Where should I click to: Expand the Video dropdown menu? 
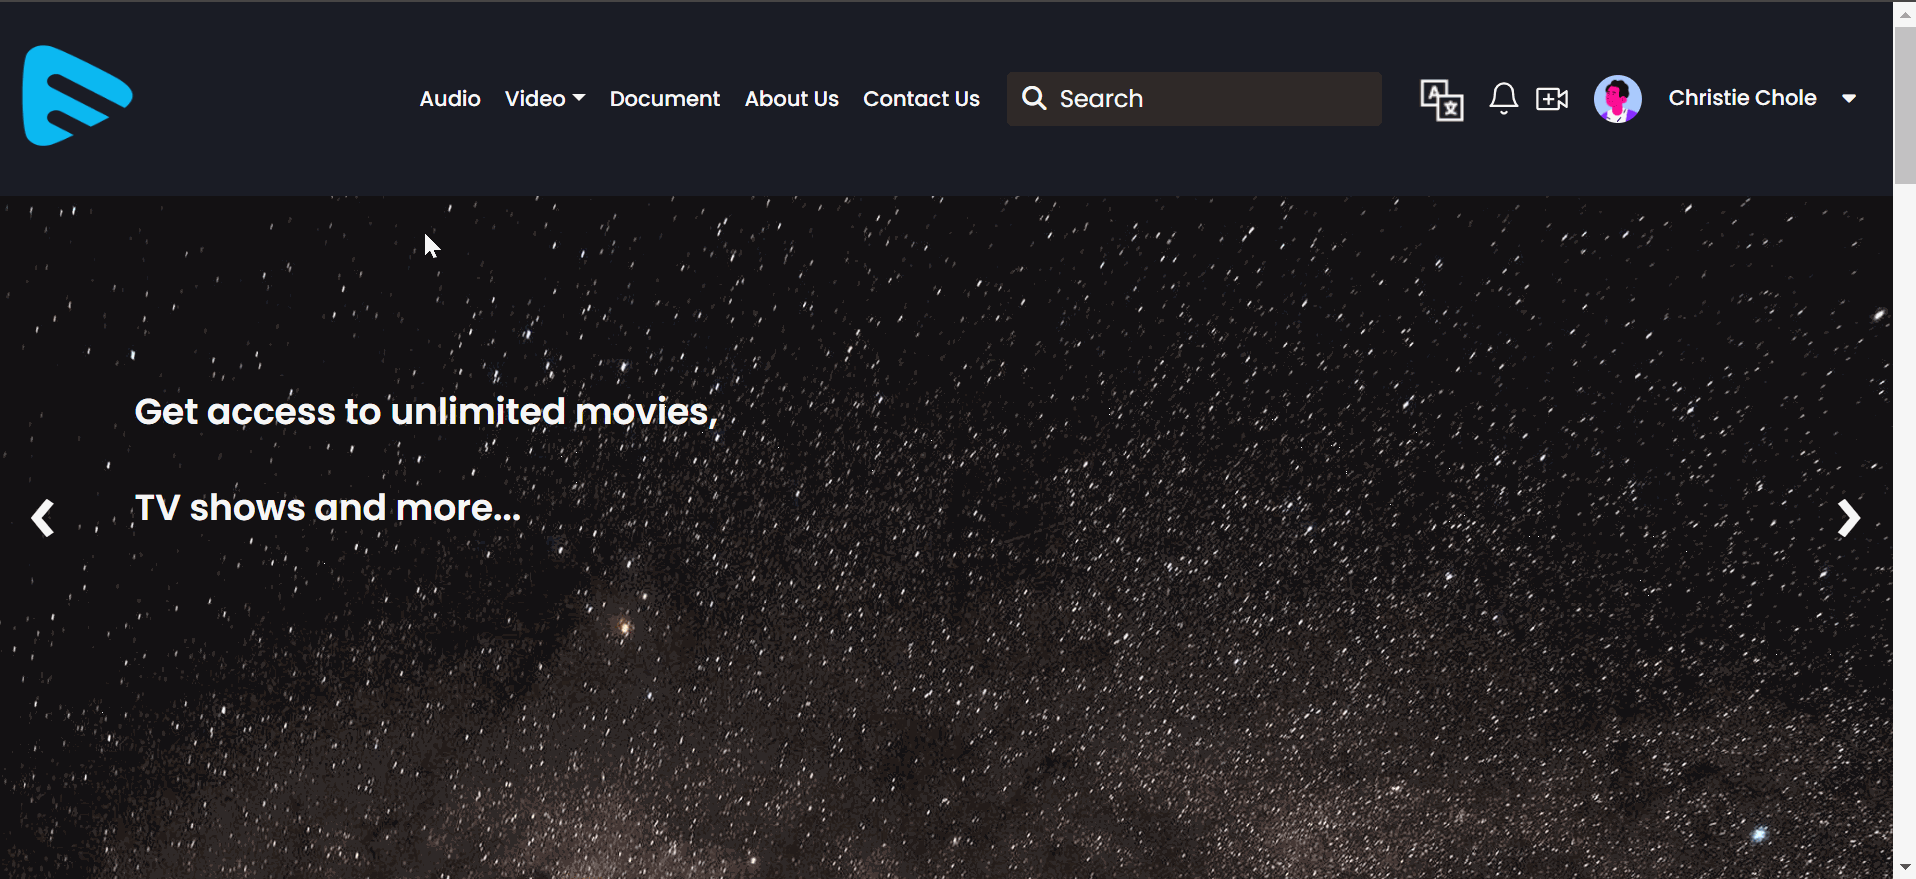point(544,99)
